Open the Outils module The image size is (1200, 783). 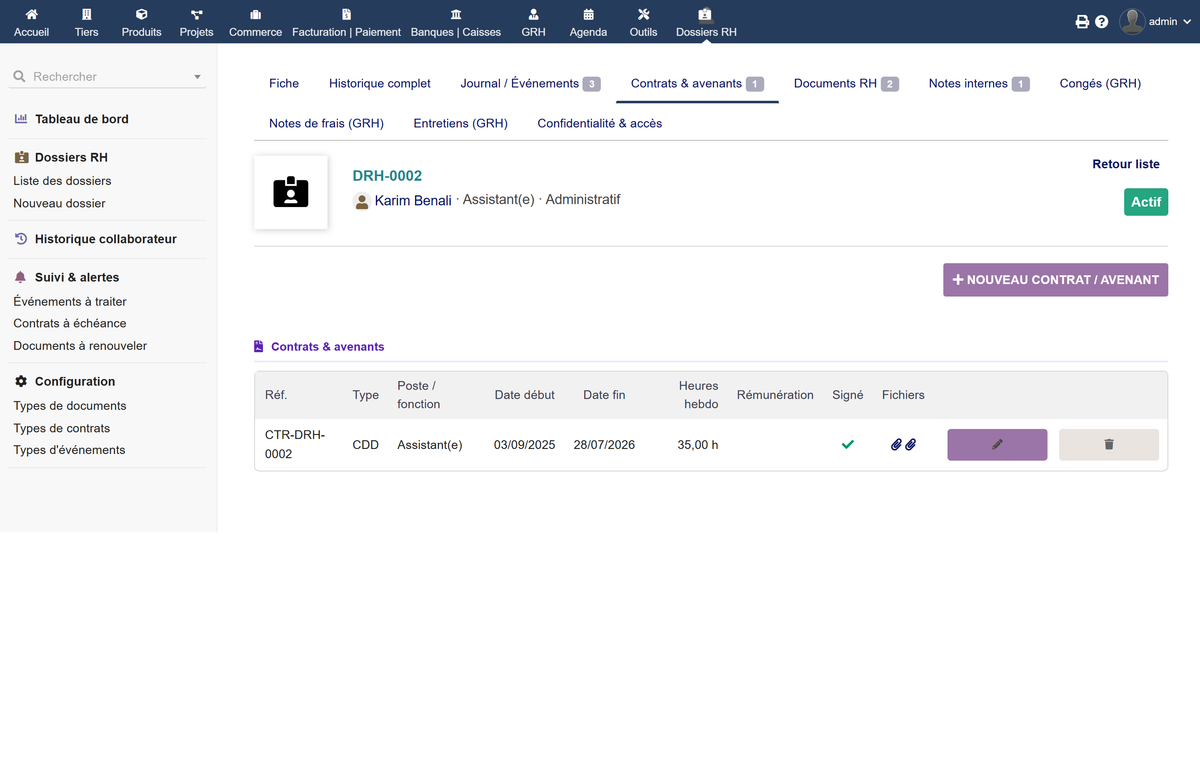[x=643, y=22]
